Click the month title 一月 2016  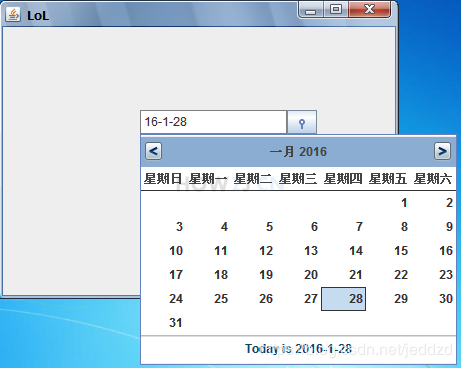[298, 152]
